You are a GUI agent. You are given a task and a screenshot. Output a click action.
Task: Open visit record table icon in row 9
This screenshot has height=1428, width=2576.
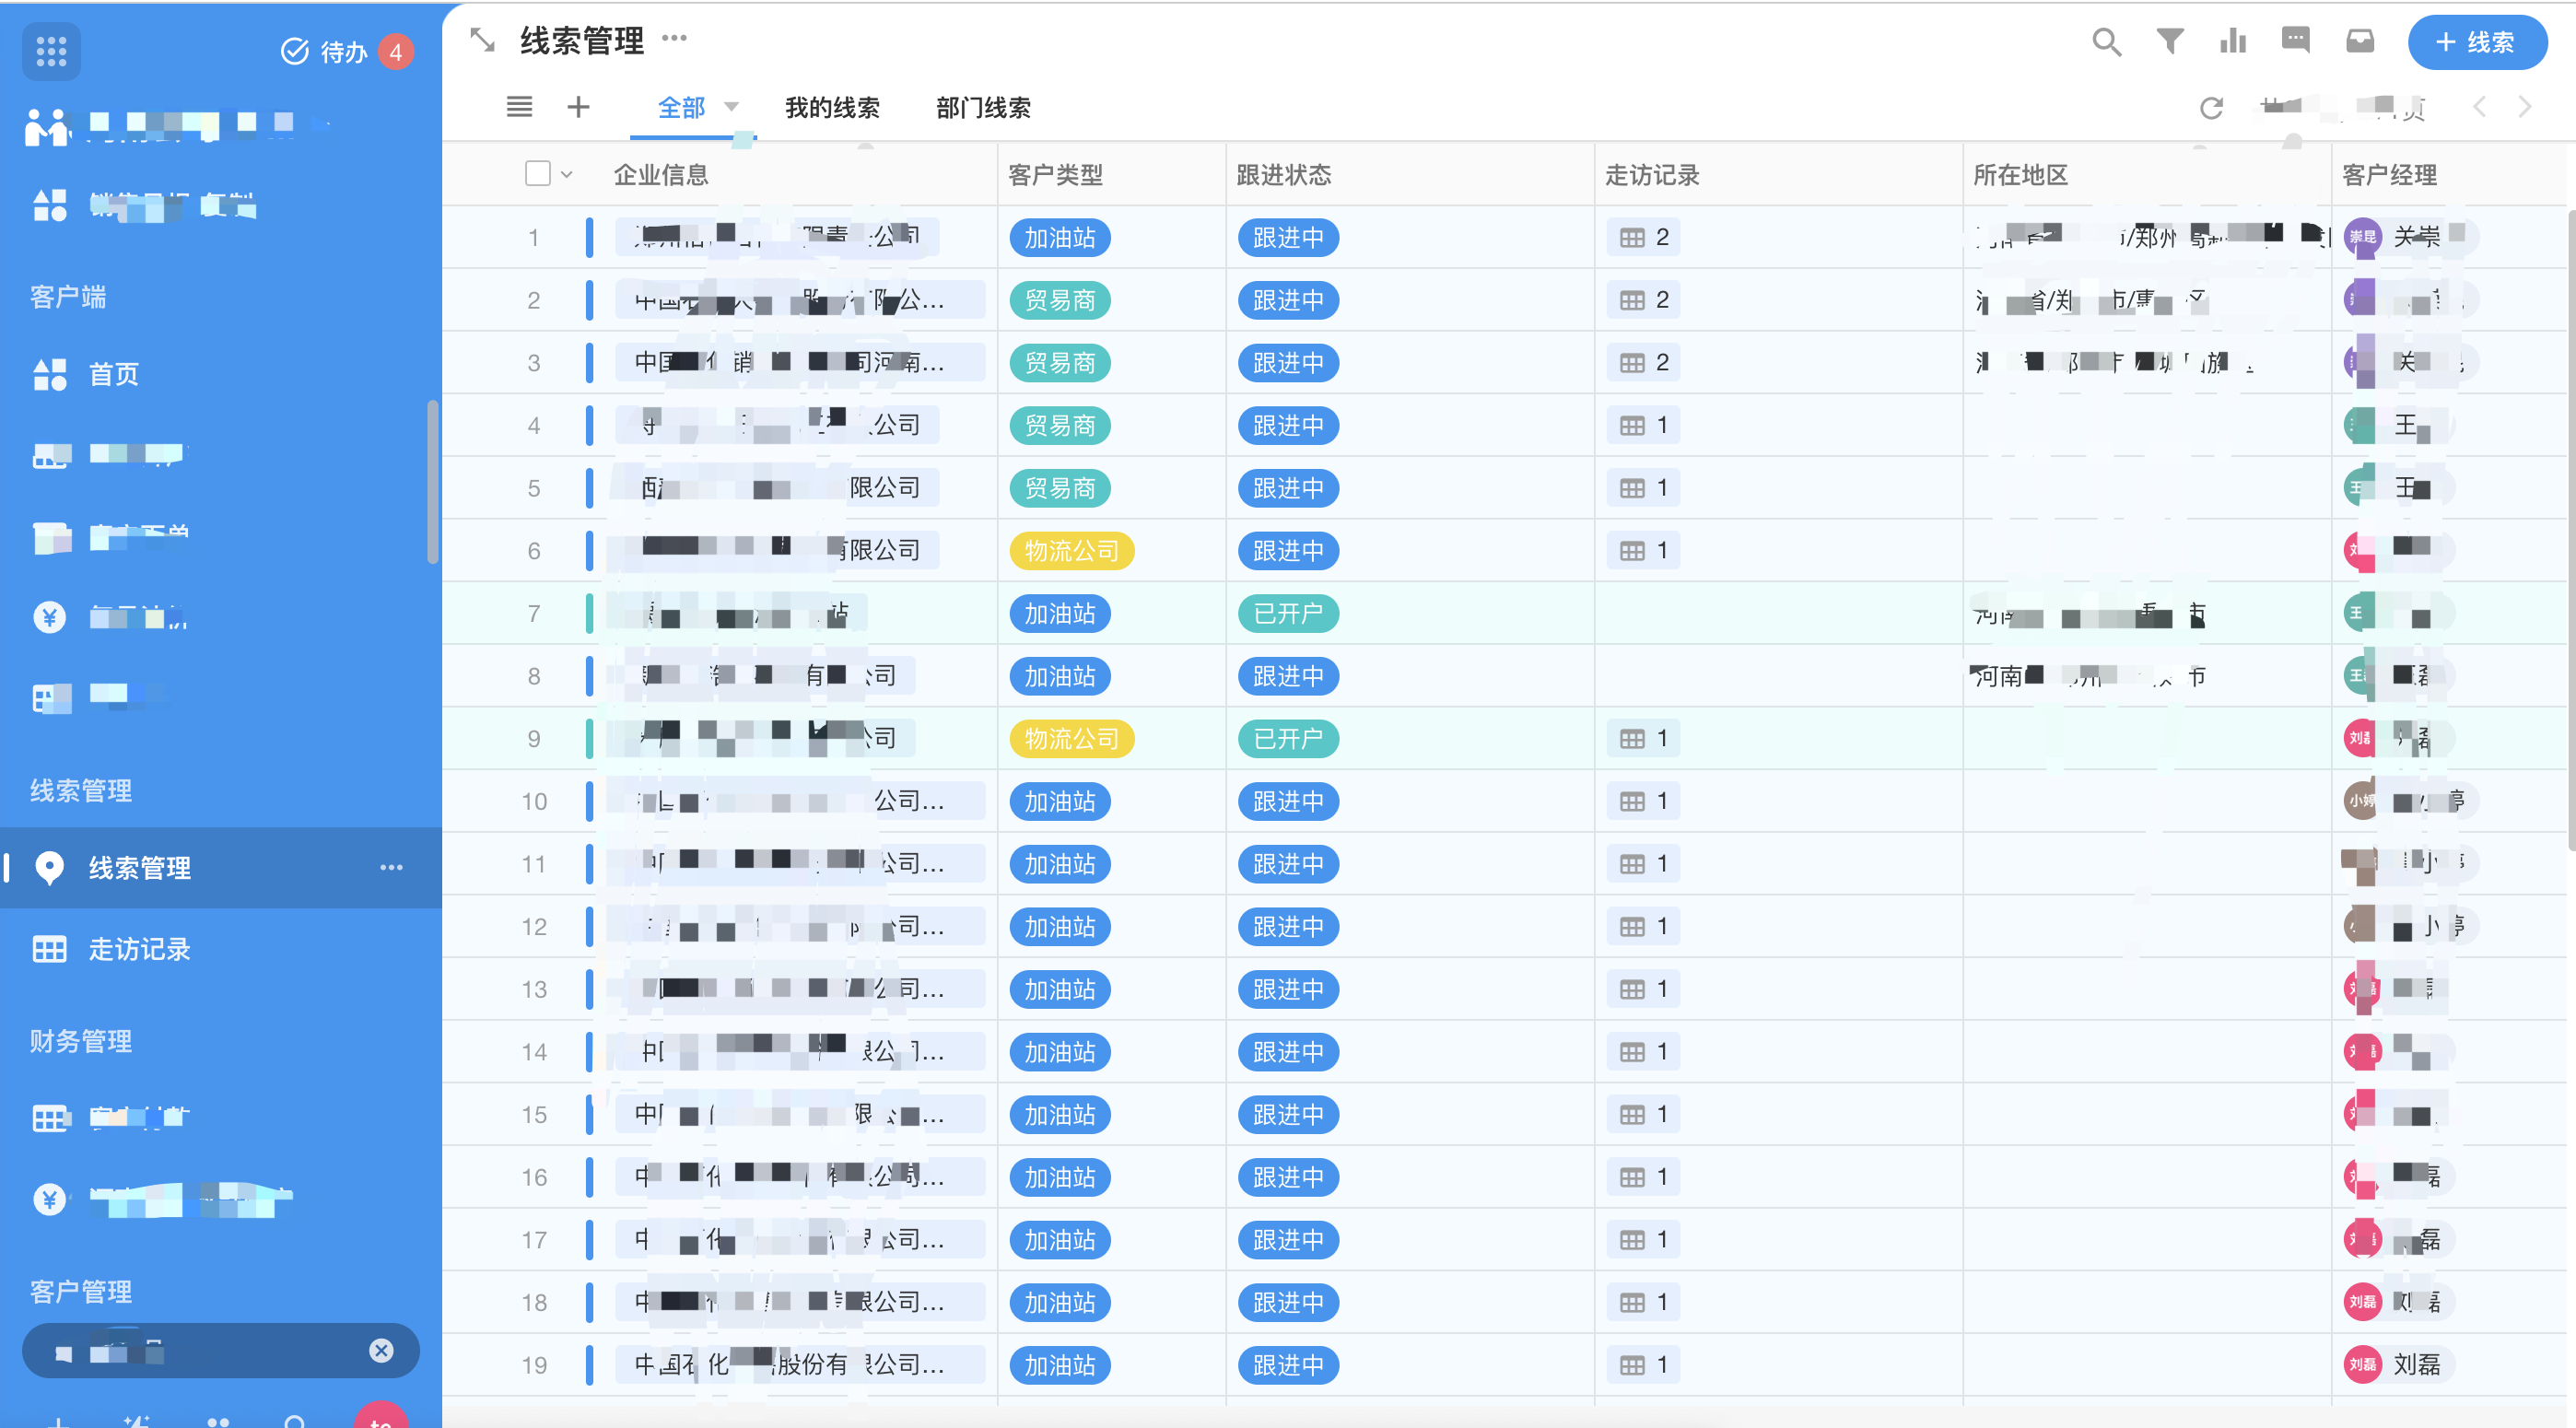point(1632,739)
